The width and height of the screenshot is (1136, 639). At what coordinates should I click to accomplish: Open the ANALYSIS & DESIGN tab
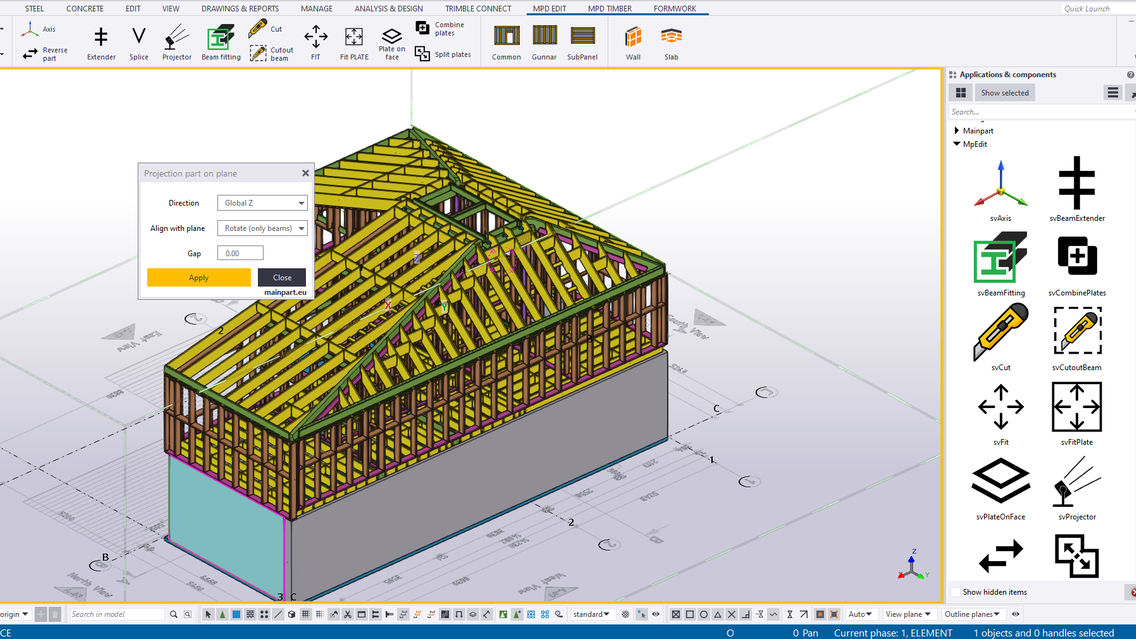(x=388, y=9)
